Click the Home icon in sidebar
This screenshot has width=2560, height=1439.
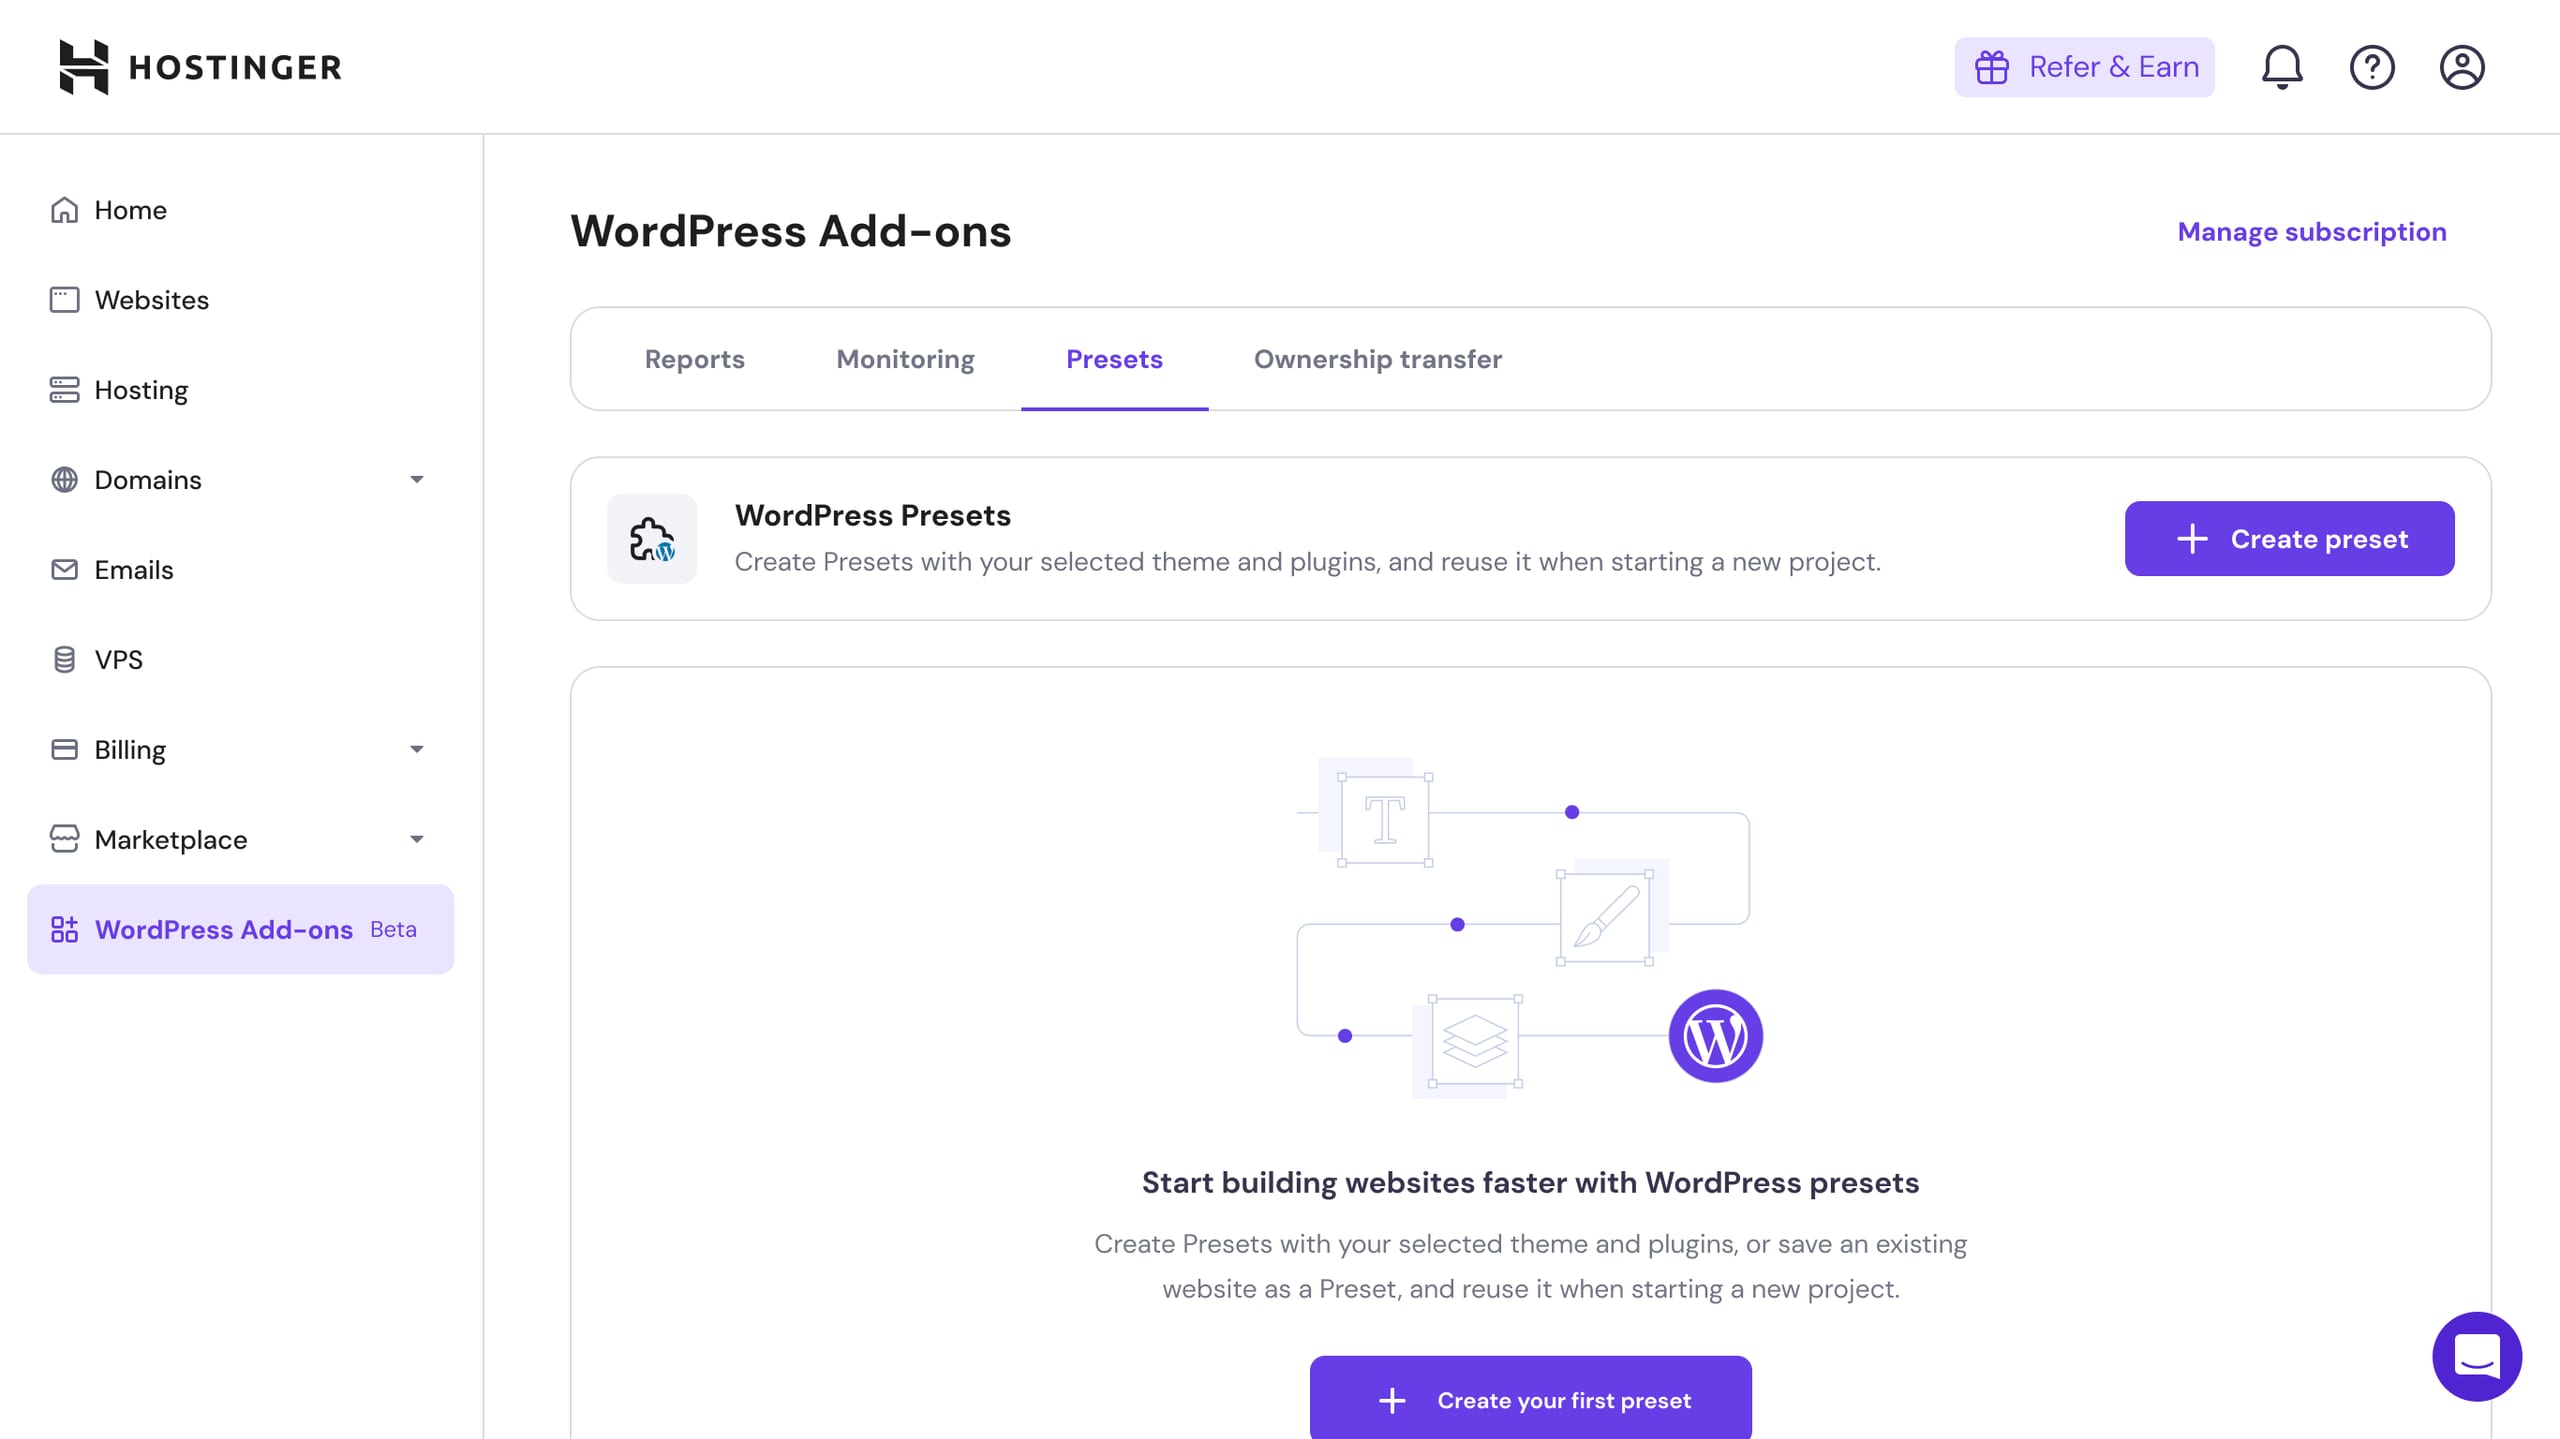64,210
